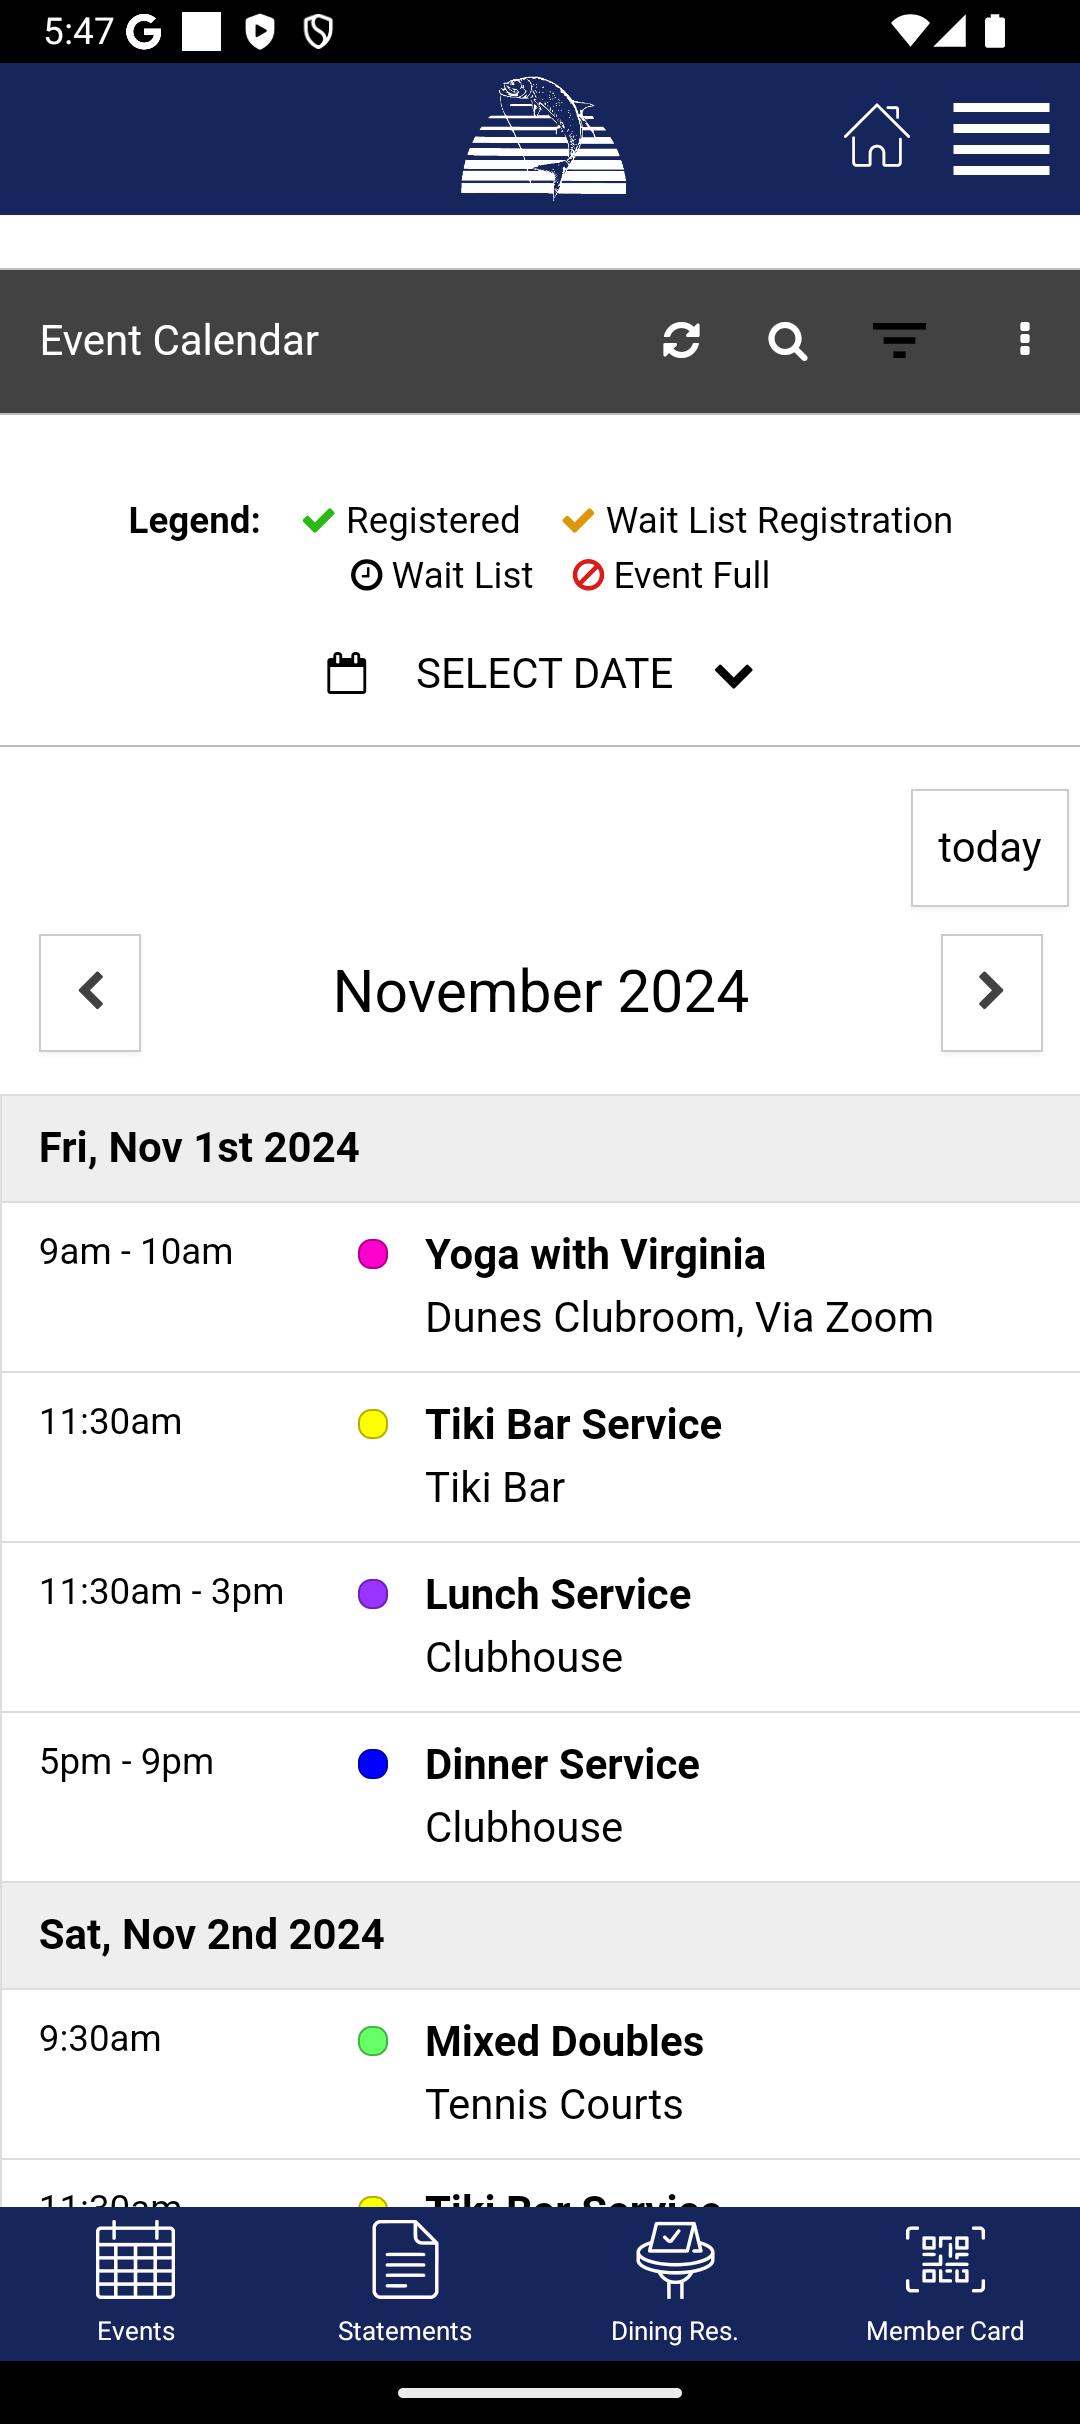Open event search magnifier
1080x2424 pixels.
[x=787, y=341]
